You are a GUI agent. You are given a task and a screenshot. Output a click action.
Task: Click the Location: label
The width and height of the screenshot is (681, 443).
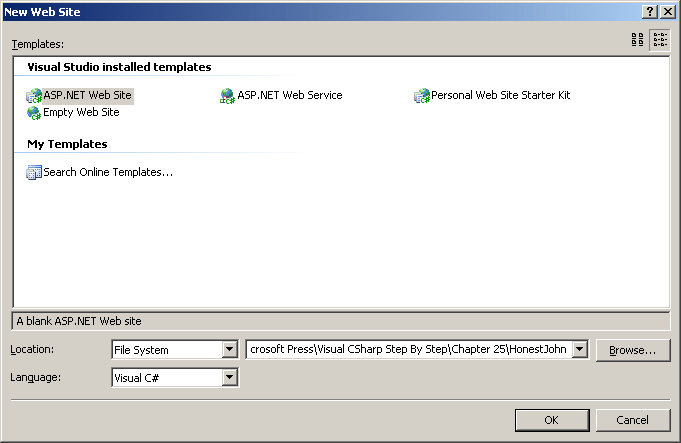pyautogui.click(x=32, y=349)
